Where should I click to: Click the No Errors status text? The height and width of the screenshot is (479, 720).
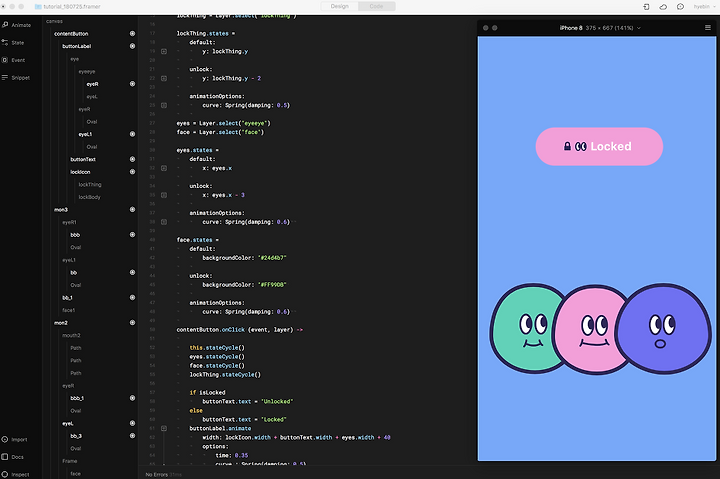click(x=157, y=474)
